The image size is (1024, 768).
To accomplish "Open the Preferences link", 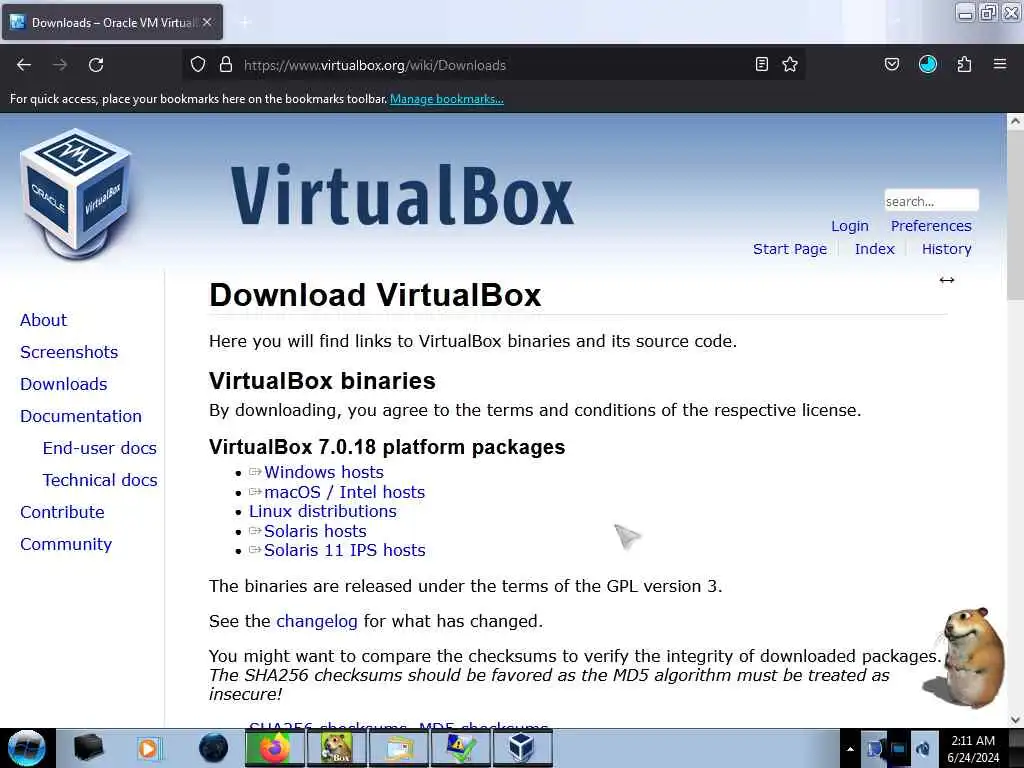I will (931, 226).
